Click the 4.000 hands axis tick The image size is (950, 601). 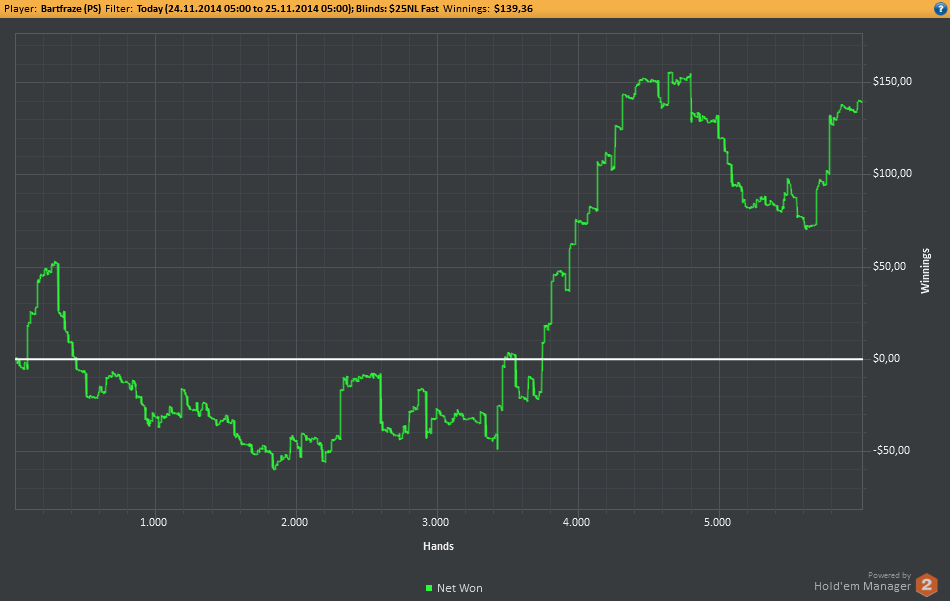576,522
